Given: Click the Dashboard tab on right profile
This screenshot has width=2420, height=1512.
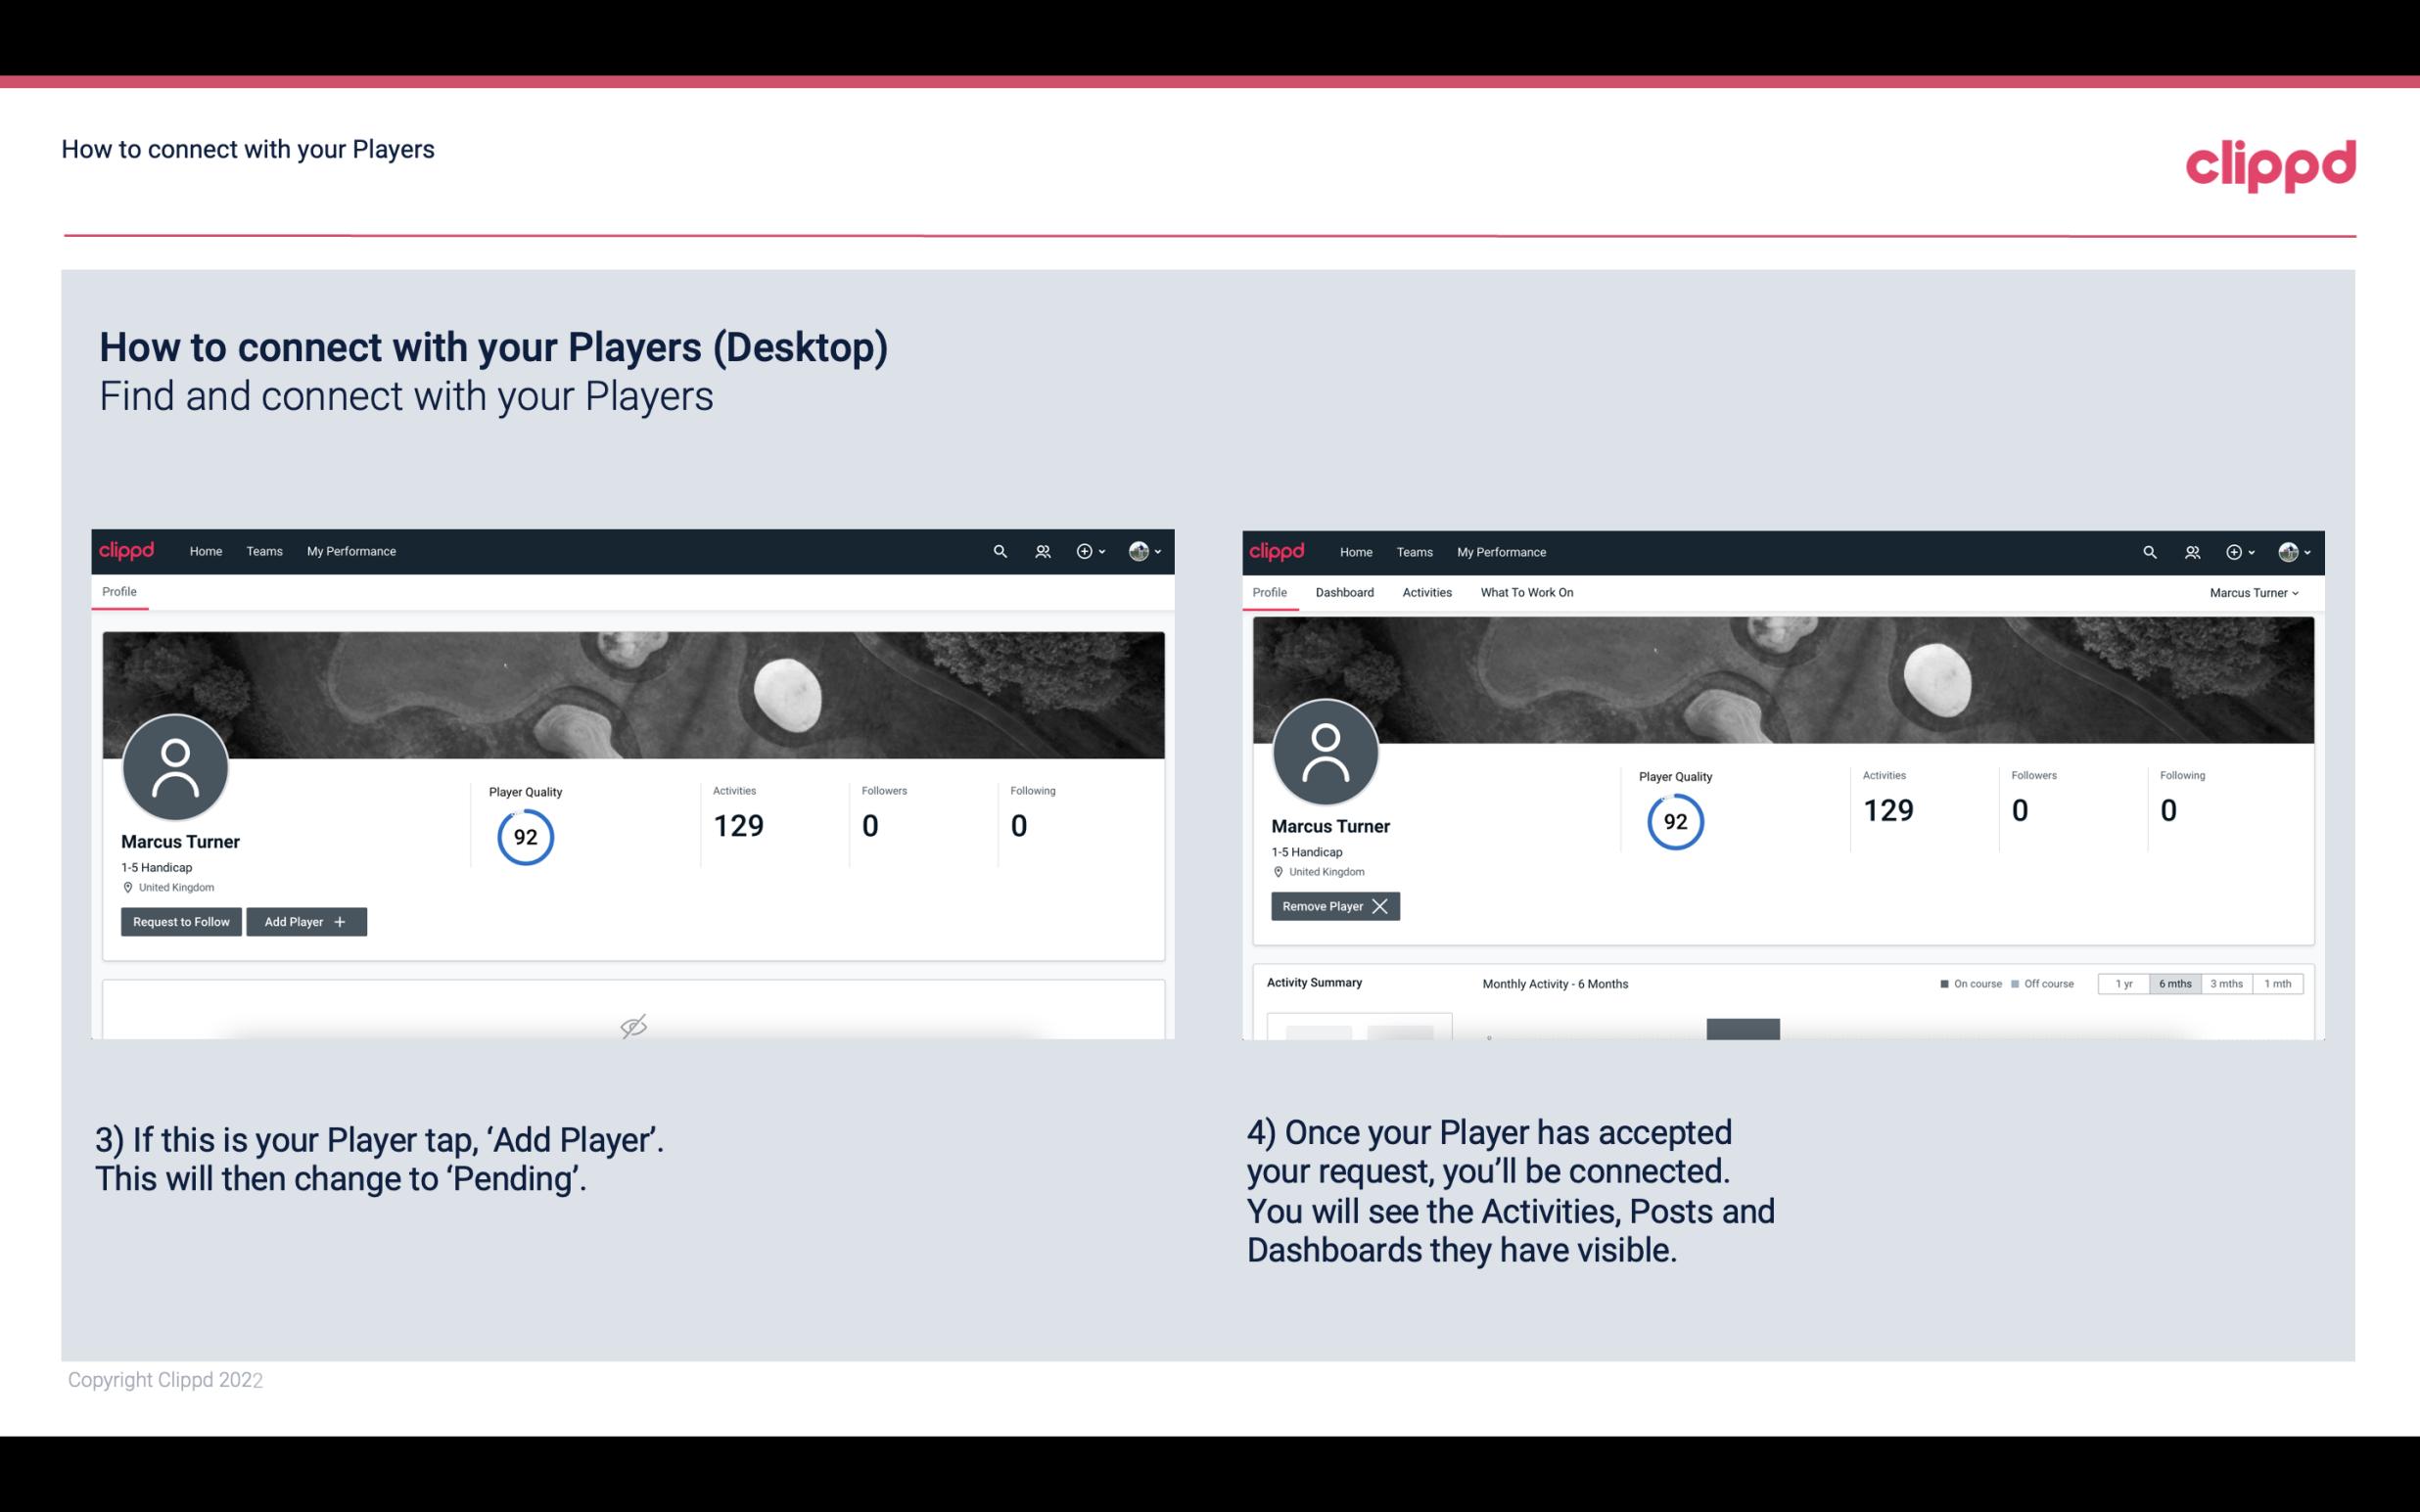Looking at the screenshot, I should coord(1345,592).
